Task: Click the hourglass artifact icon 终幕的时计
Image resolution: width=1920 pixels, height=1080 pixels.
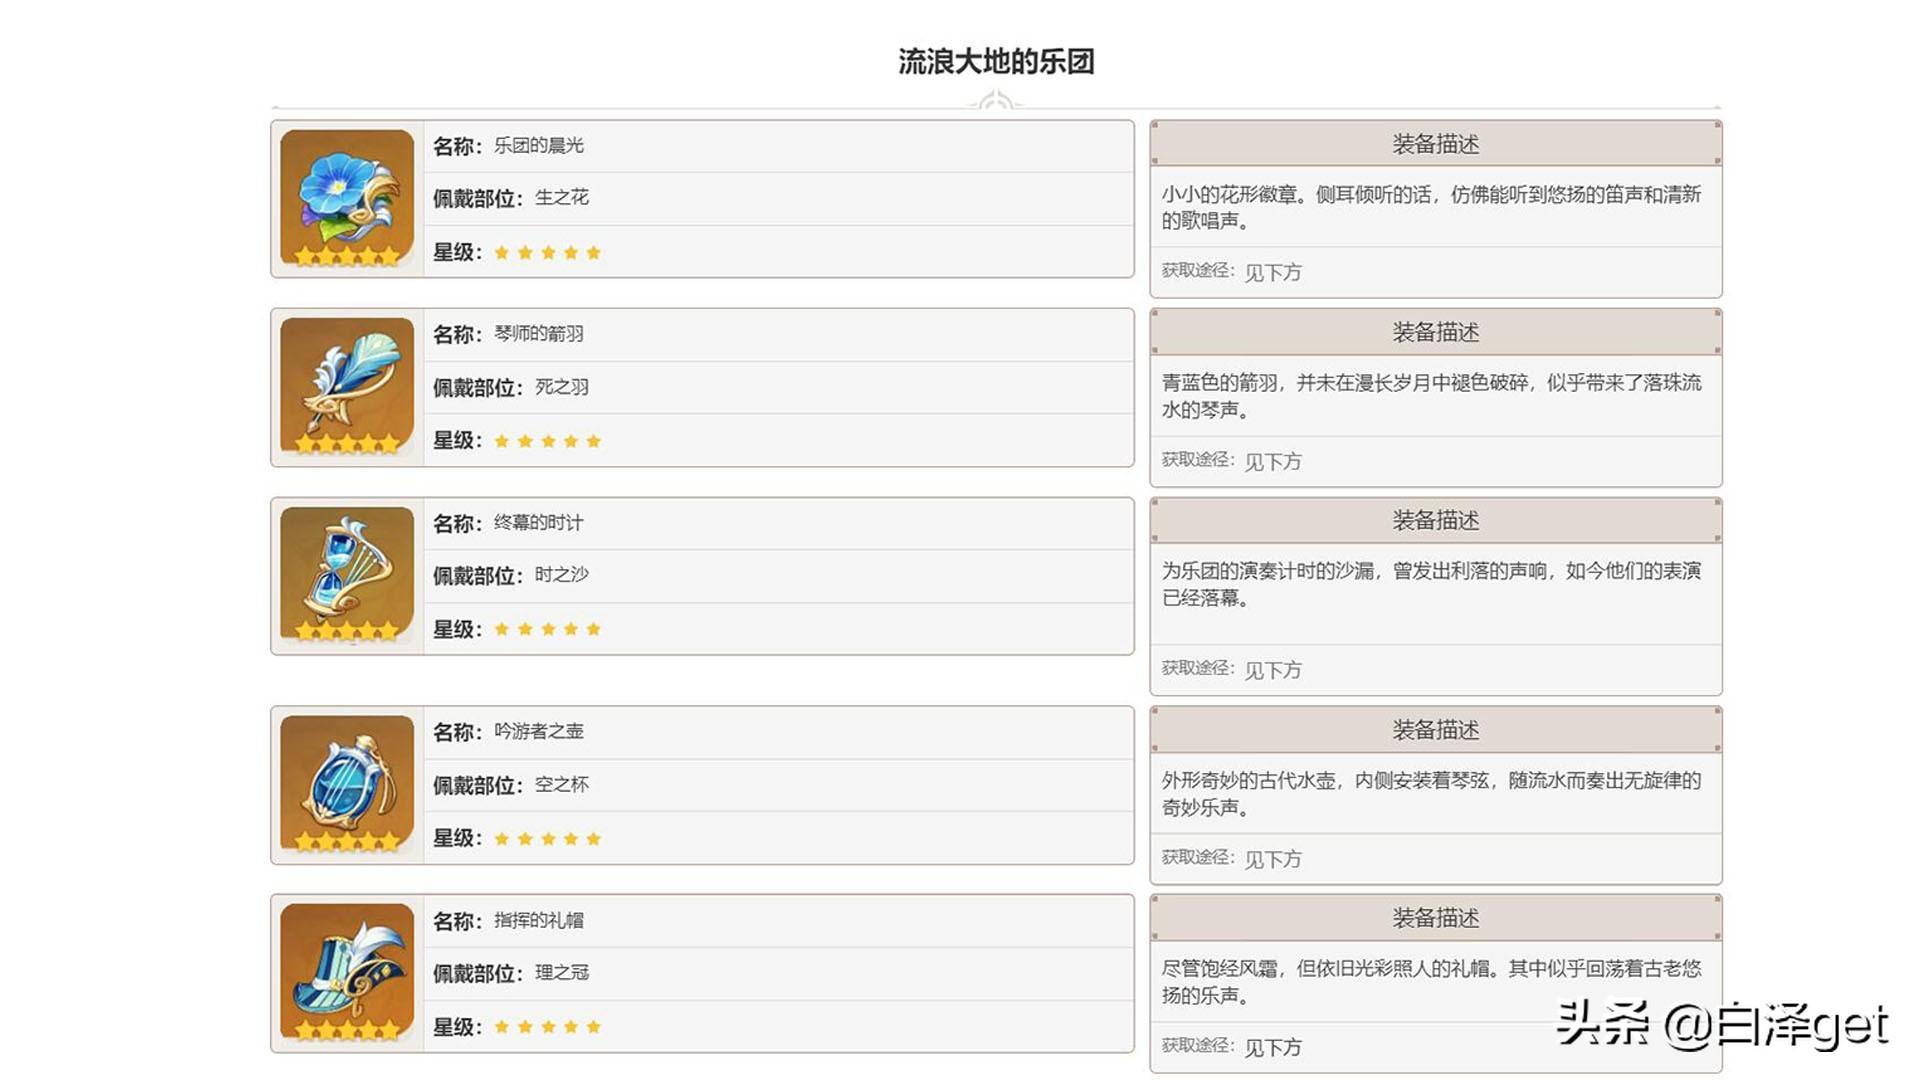Action: 347,575
